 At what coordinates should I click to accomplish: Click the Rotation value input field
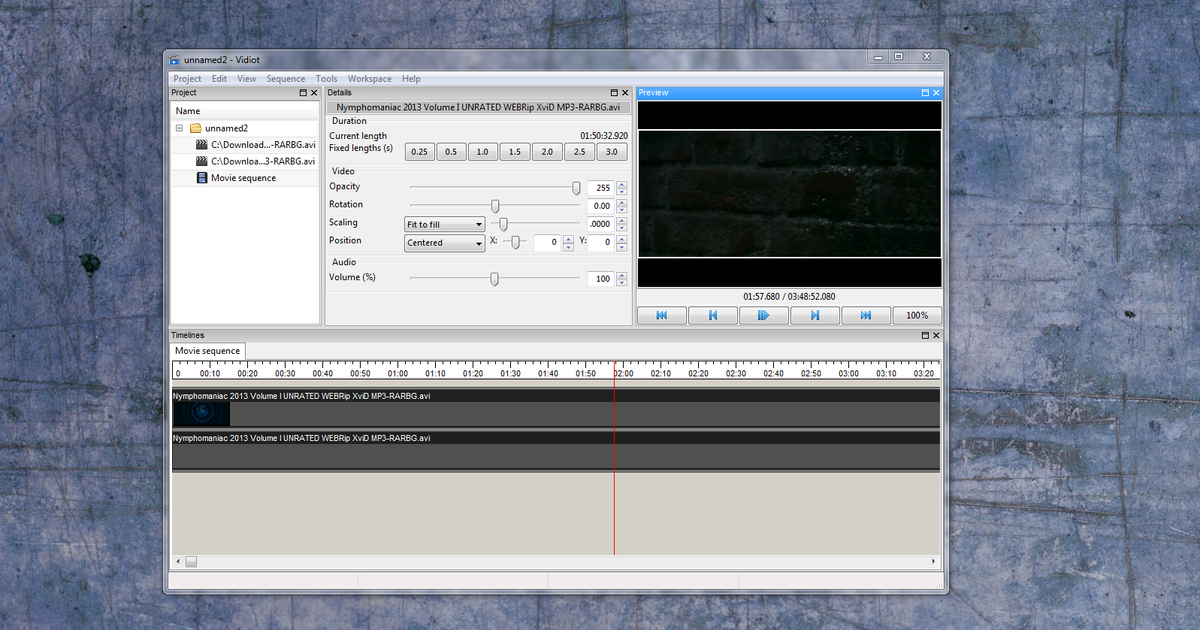pyautogui.click(x=600, y=206)
